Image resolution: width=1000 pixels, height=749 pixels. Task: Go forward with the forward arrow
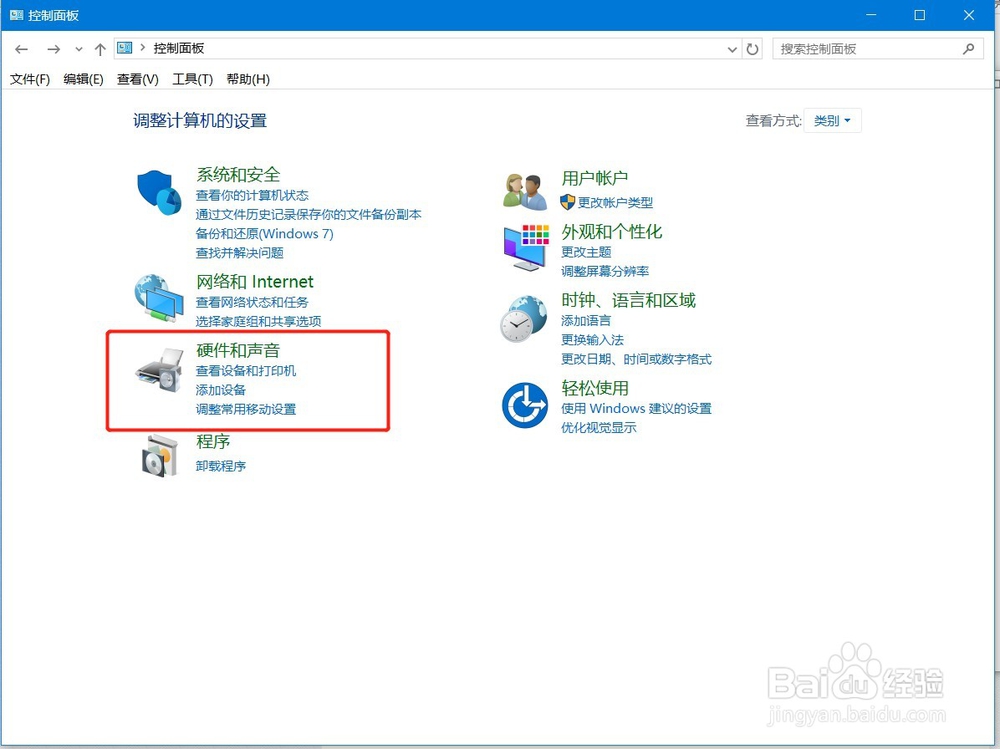[x=54, y=49]
